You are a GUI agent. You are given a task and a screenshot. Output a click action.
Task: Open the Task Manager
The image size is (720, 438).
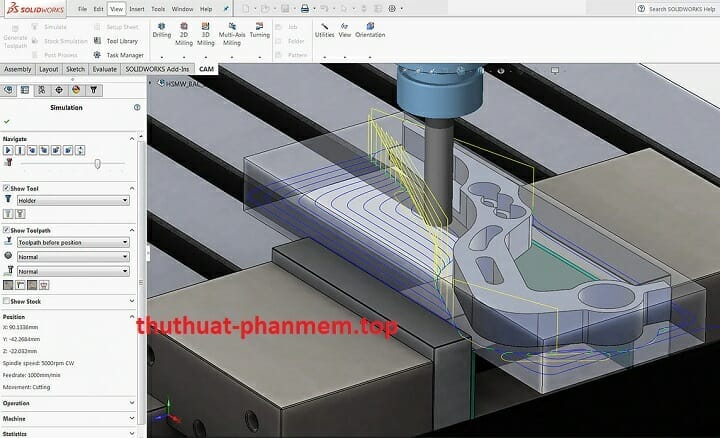[x=118, y=55]
